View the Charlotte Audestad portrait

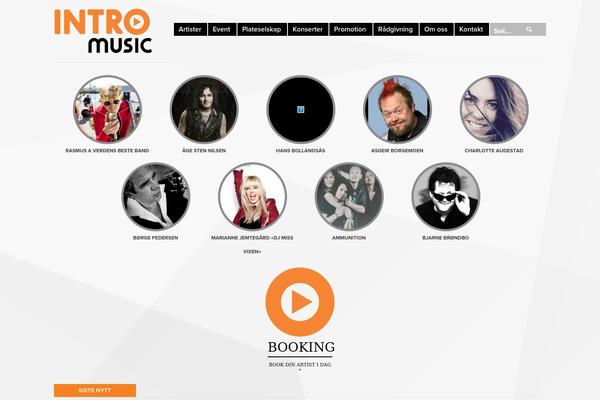tap(494, 109)
